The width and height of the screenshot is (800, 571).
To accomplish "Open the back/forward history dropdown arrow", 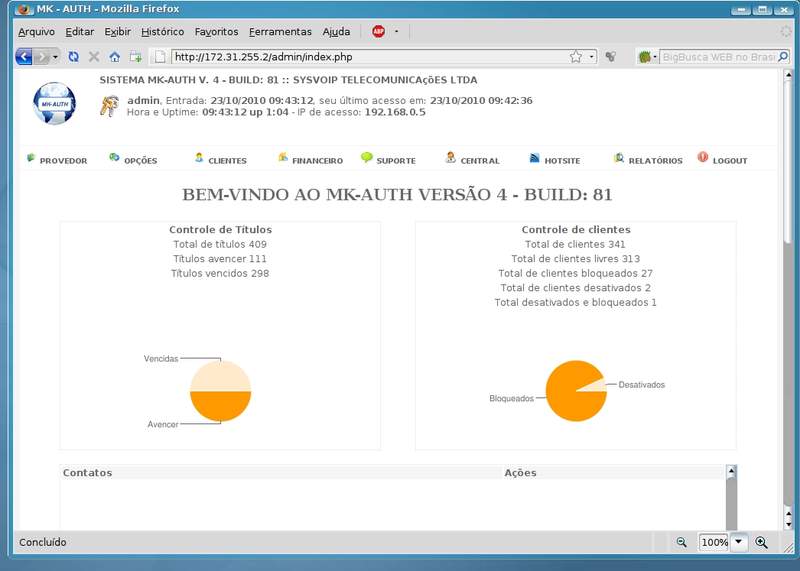I will [55, 57].
